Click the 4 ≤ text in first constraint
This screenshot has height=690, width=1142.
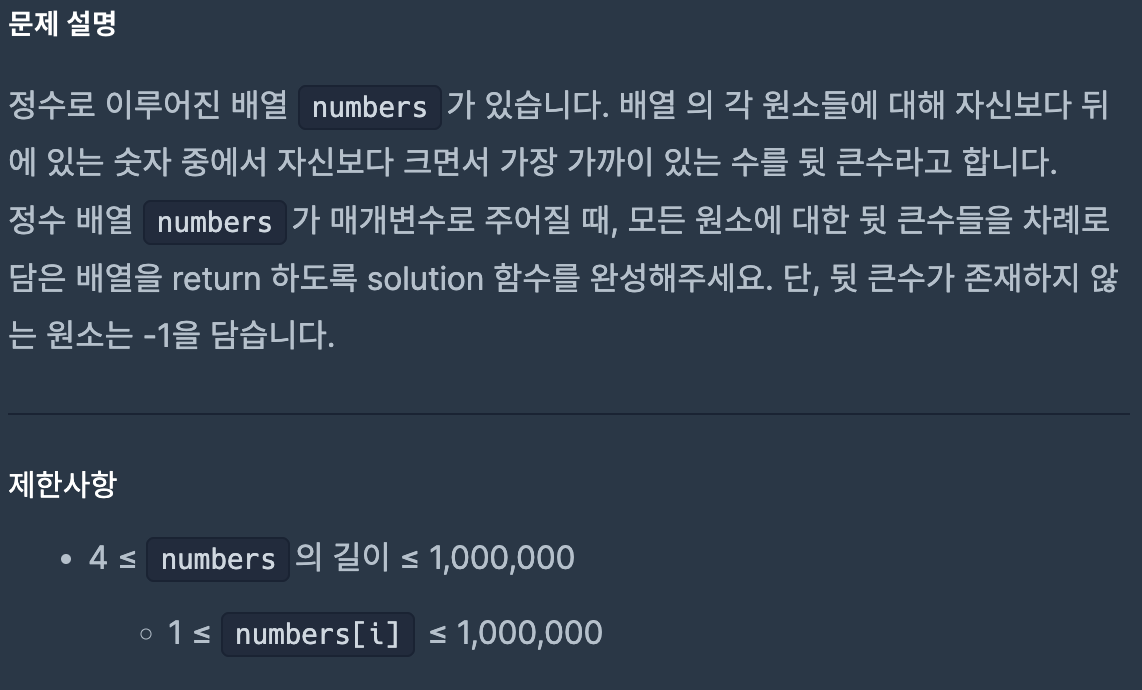(113, 558)
